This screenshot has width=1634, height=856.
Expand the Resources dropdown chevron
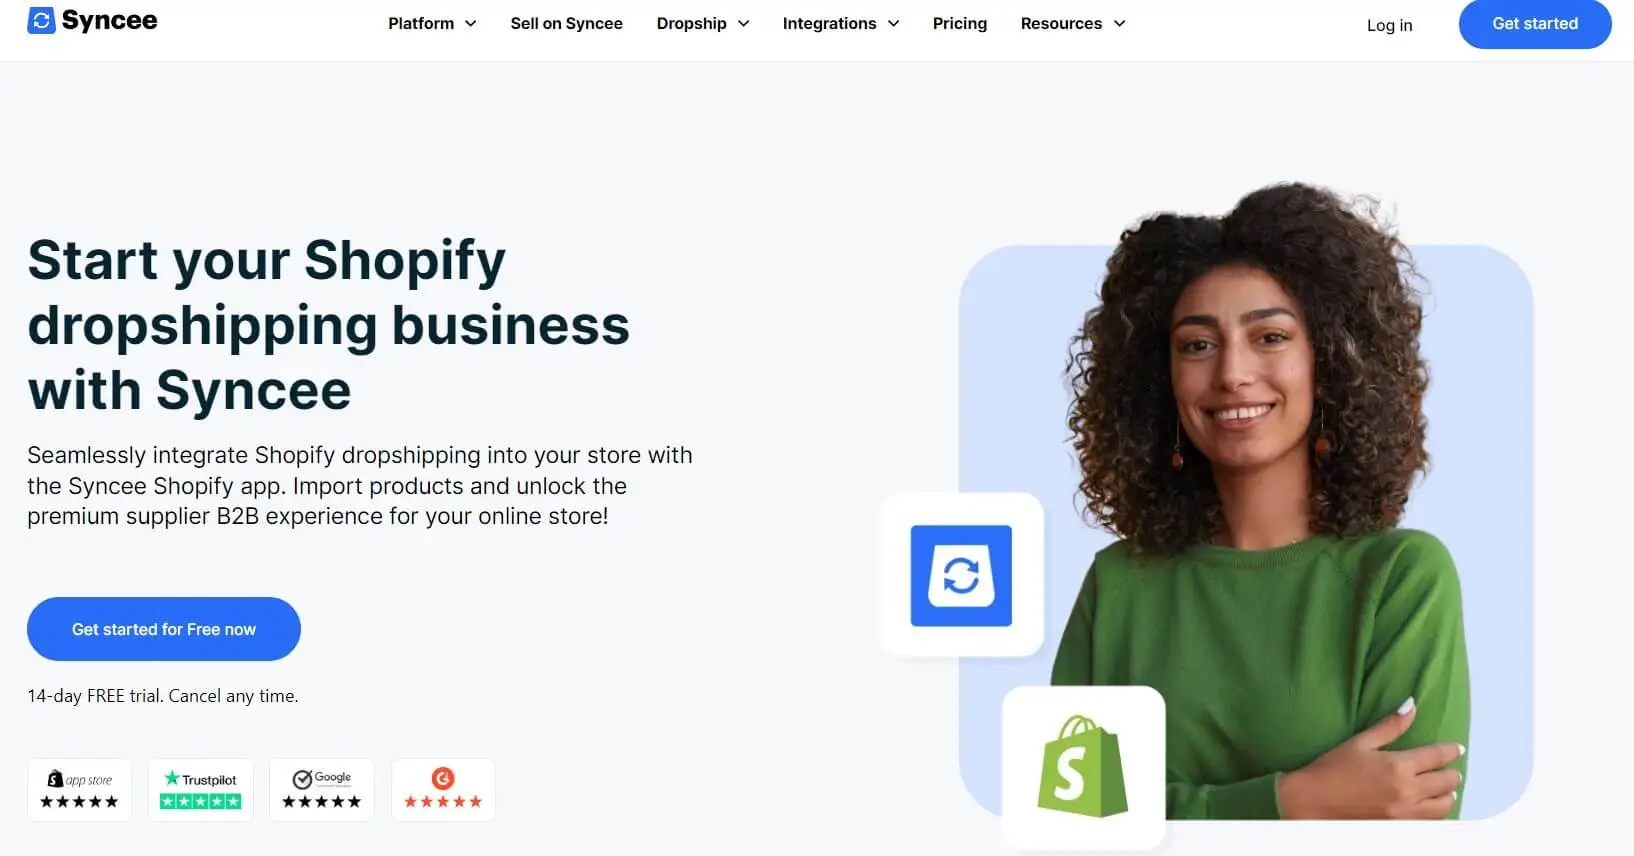click(1119, 23)
